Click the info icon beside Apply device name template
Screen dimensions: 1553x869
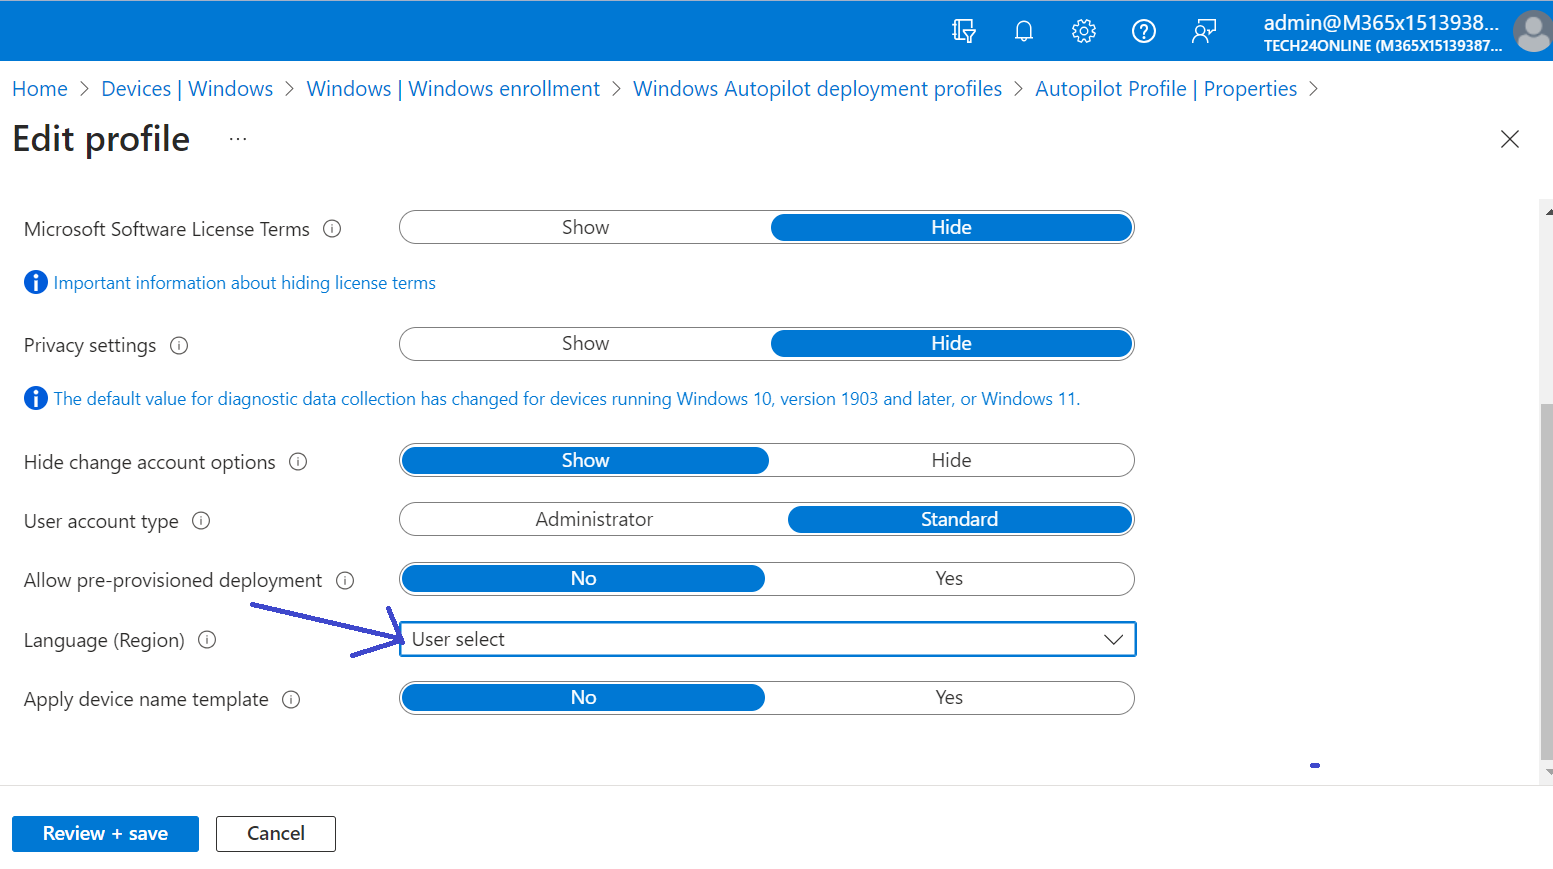coord(290,699)
